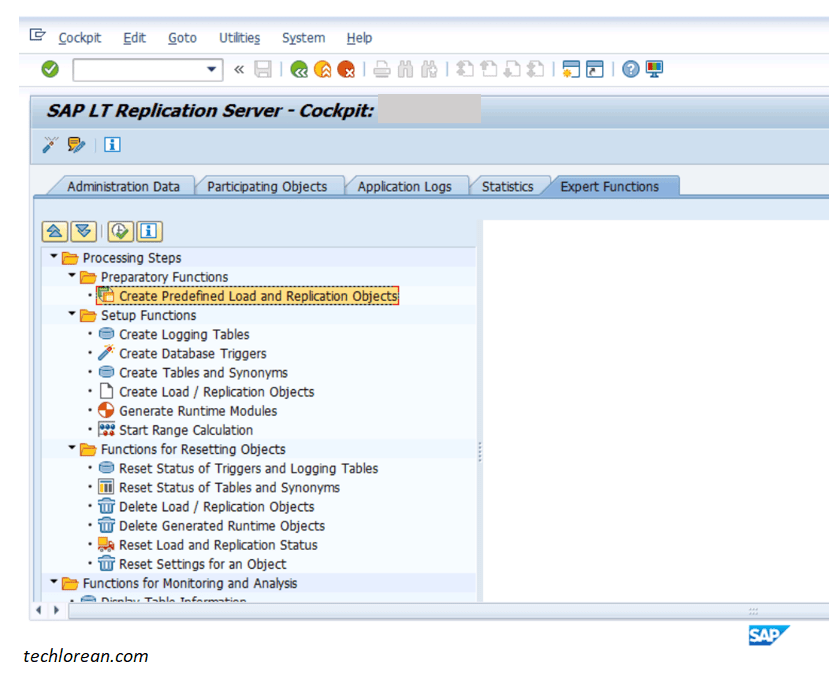Switch to the Statistics tab
The image size is (829, 675).
509,186
